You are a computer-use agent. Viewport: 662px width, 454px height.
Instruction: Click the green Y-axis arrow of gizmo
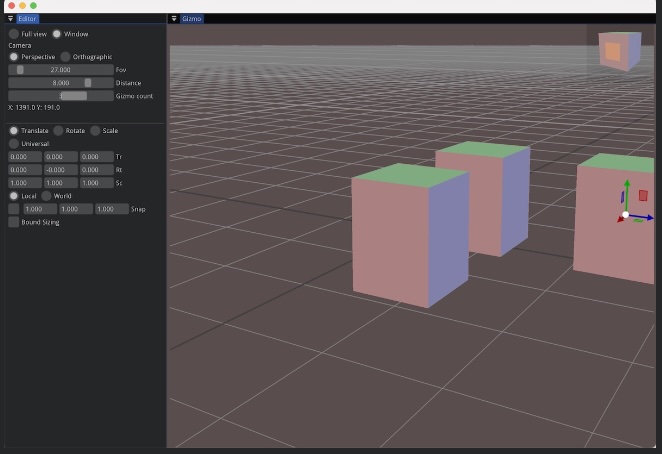tap(626, 186)
